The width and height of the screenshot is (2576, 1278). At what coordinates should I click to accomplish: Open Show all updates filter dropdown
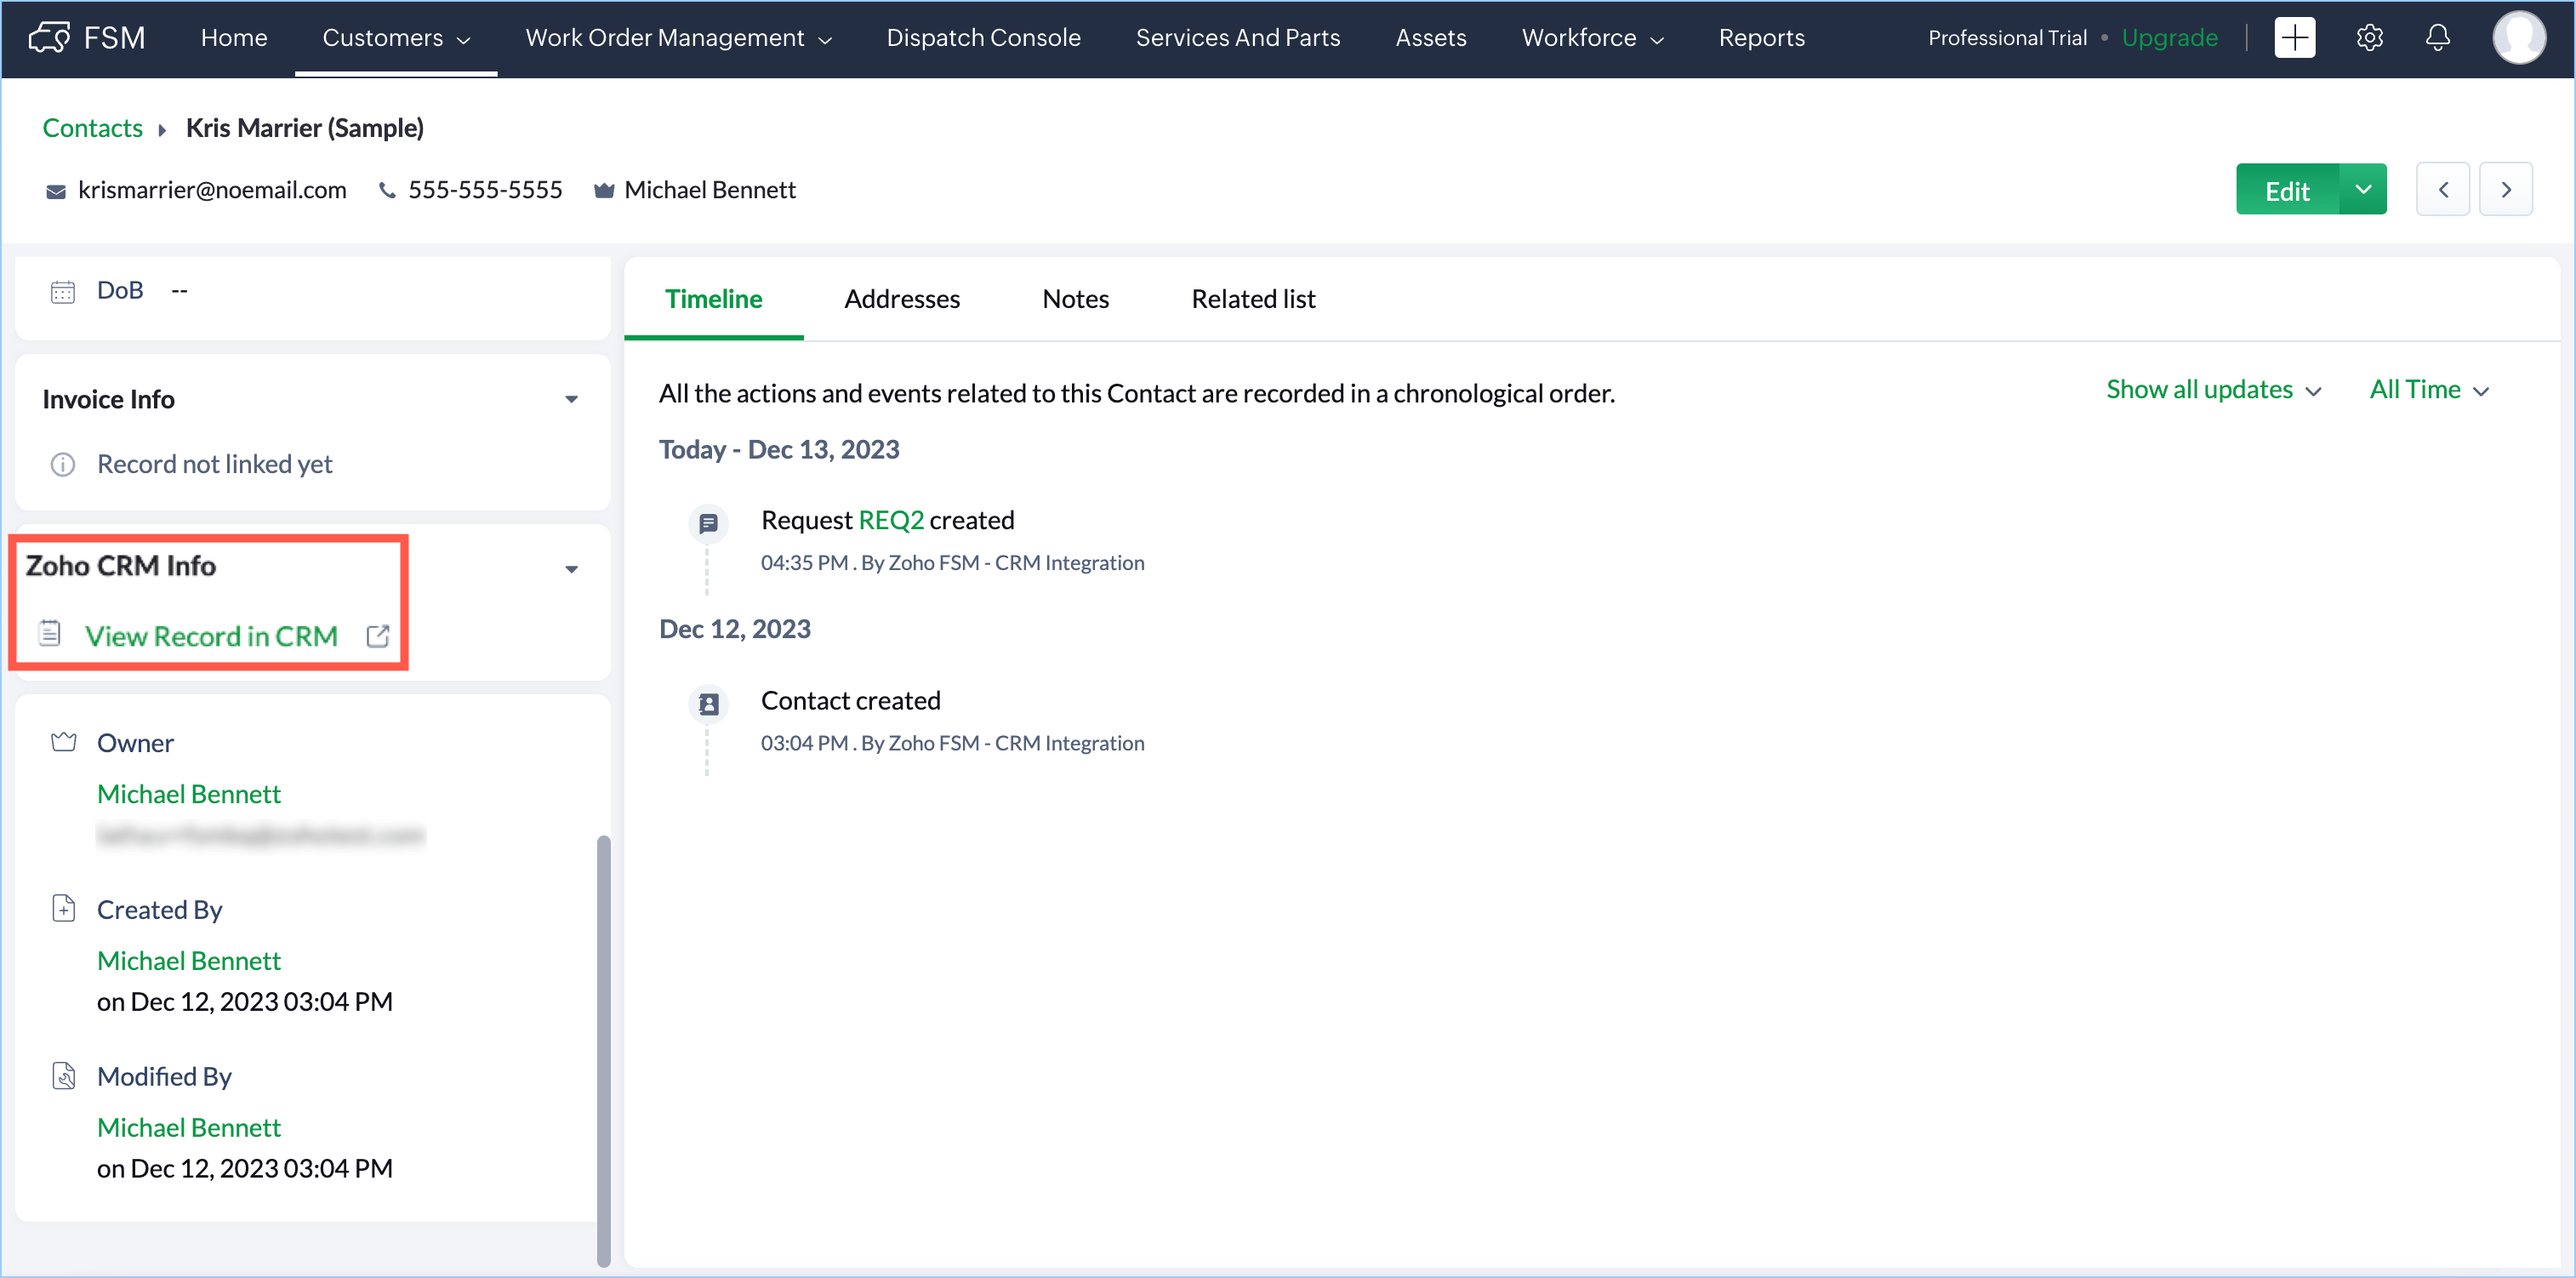[x=2213, y=390]
